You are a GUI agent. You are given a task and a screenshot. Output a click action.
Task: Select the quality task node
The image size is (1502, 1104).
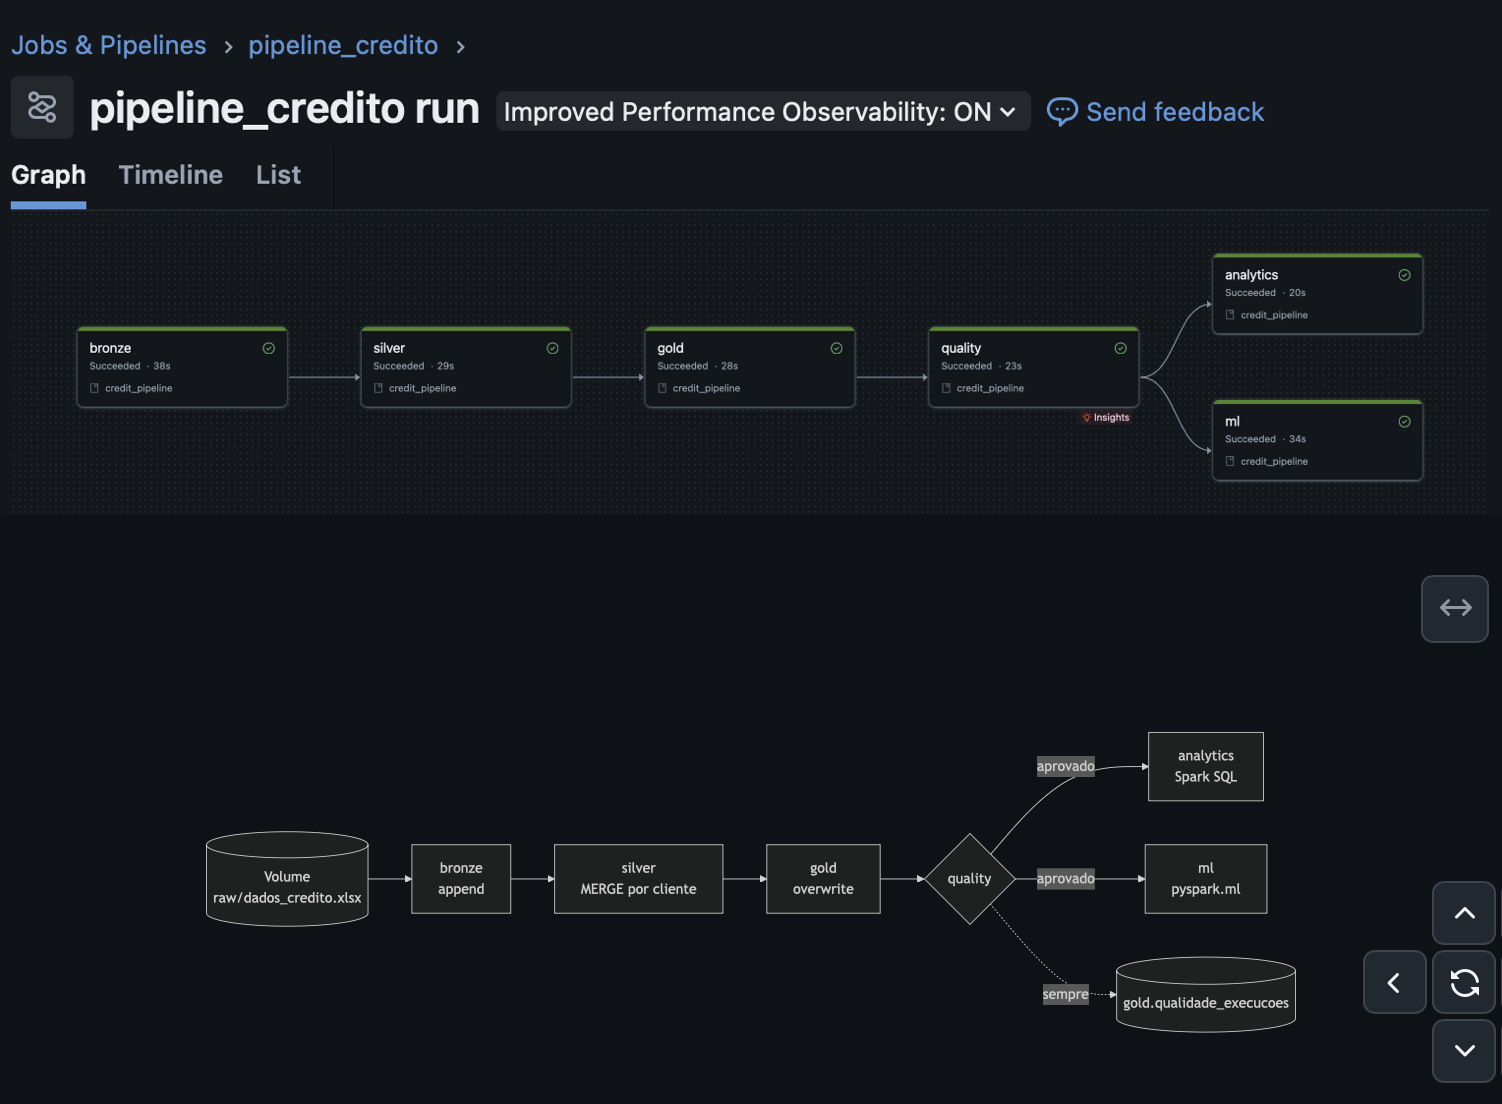[1034, 367]
